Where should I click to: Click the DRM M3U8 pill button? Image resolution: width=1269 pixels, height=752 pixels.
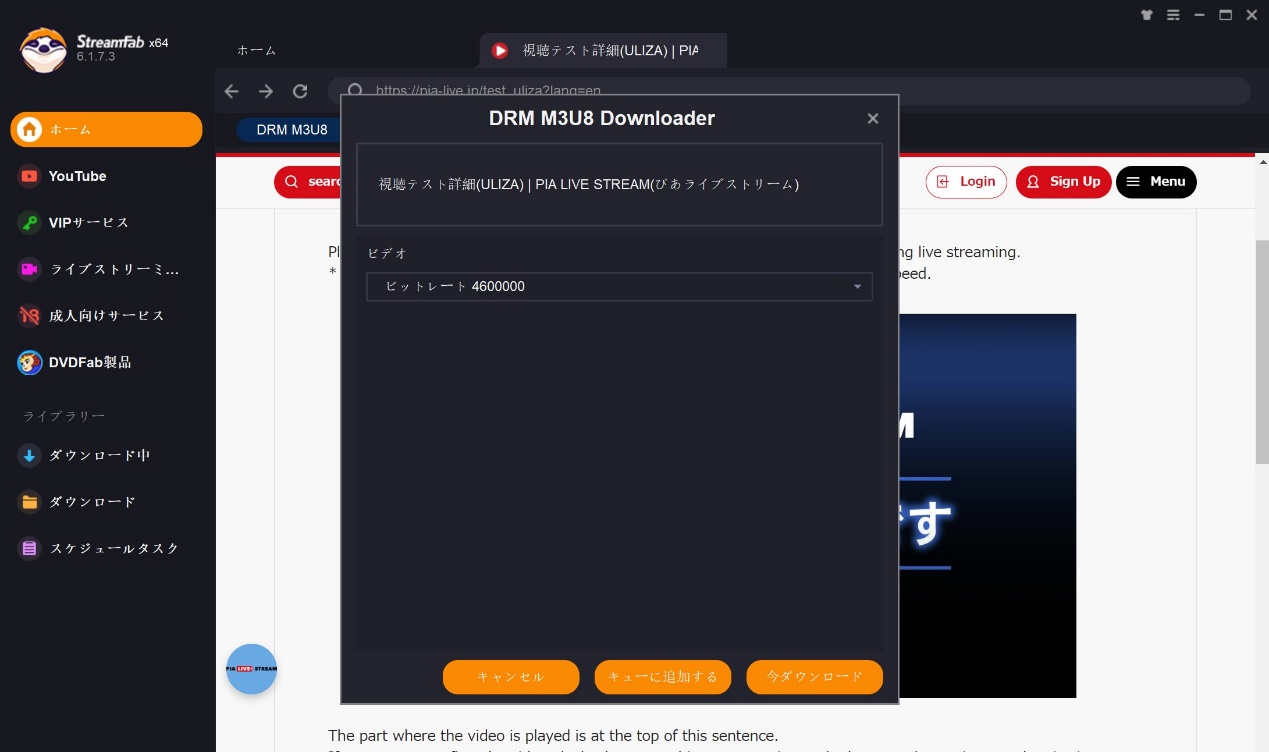pos(291,130)
